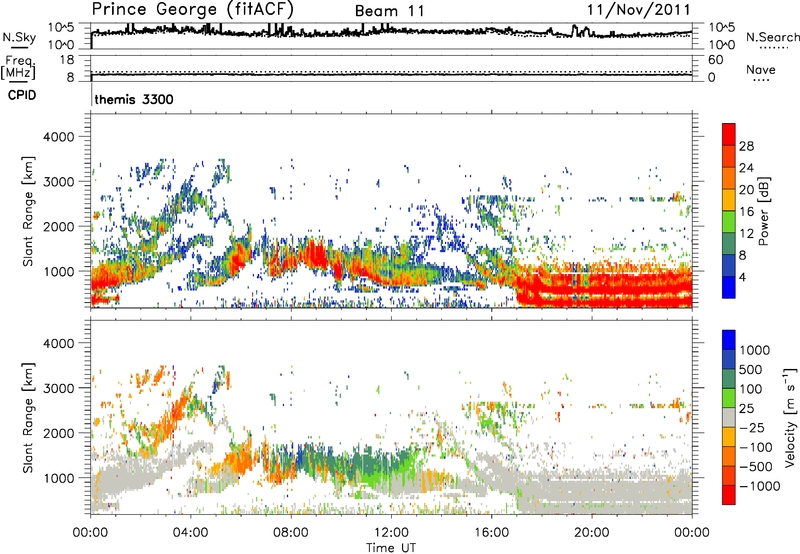Click the gray segment of the velocity colorbar
The height and width of the screenshot is (554, 800).
[x=729, y=417]
